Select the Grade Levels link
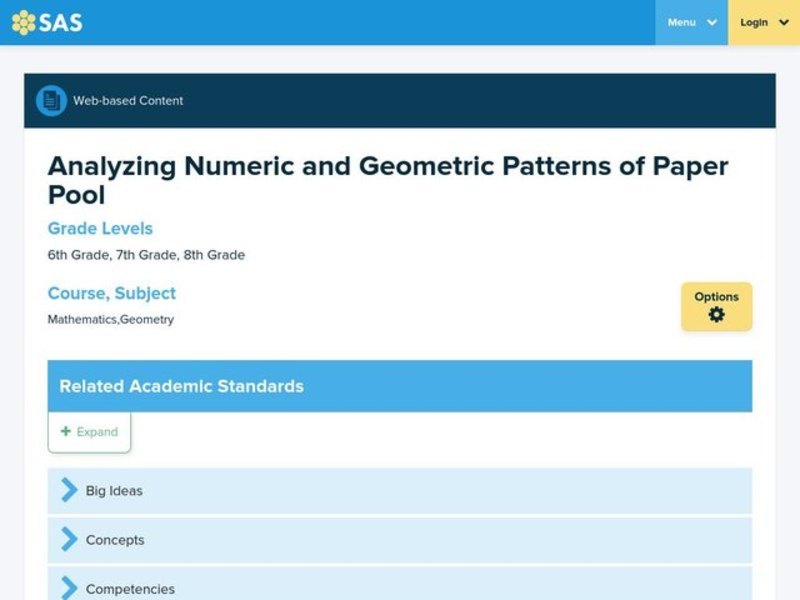 [100, 229]
